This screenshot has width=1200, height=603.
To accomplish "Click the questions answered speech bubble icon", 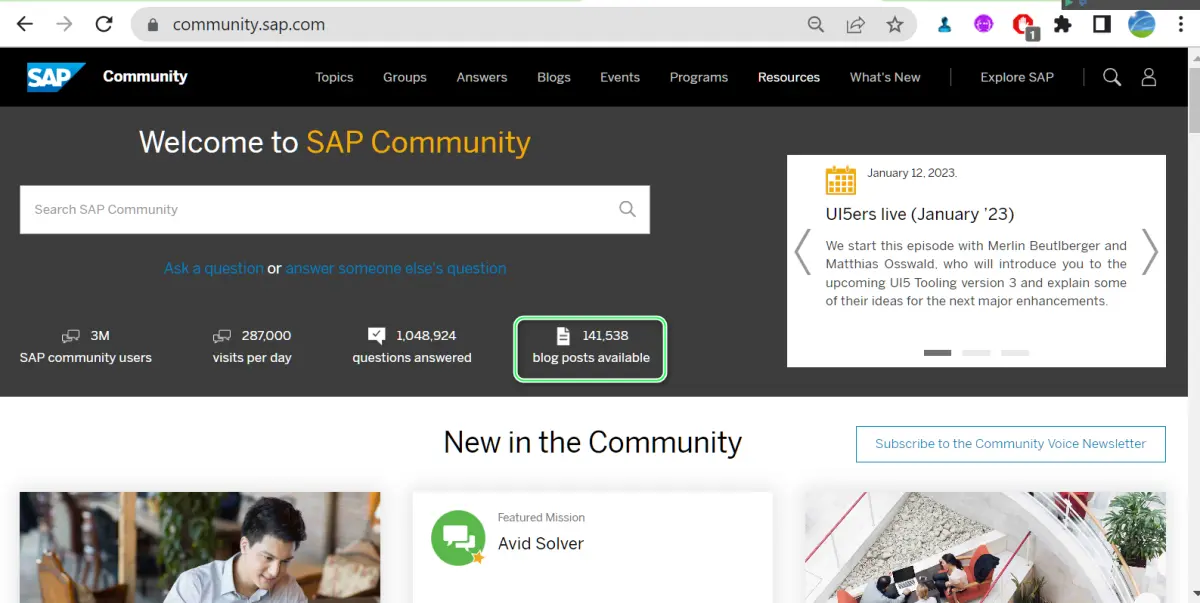I will click(x=377, y=335).
